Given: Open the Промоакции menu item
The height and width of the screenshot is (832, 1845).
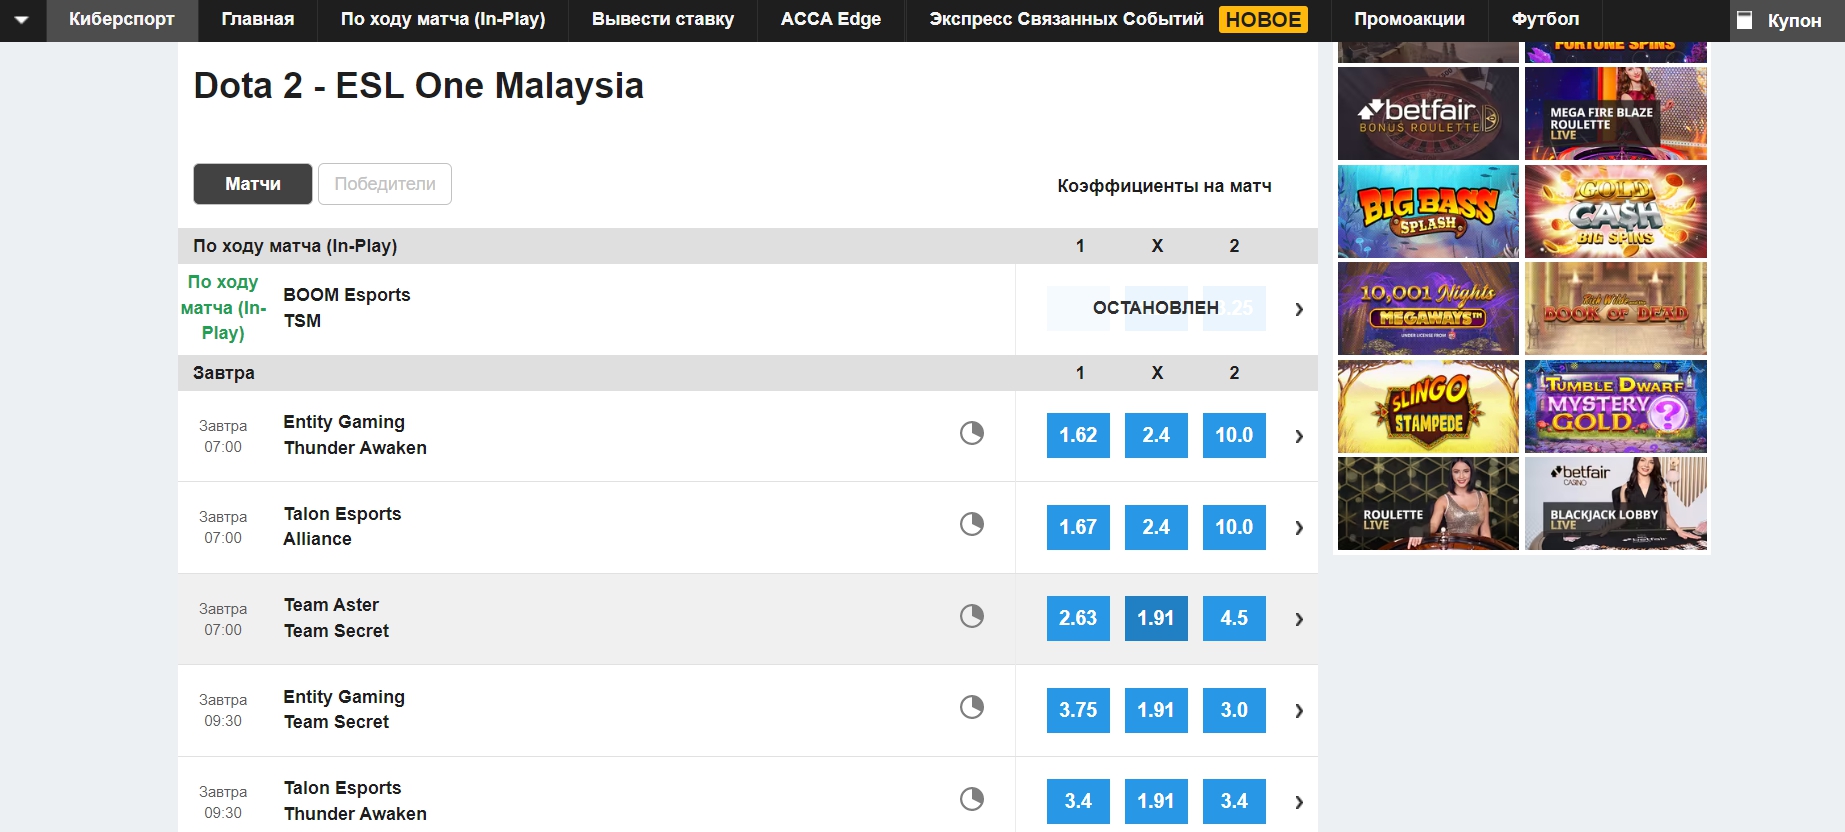Looking at the screenshot, I should click(1408, 19).
